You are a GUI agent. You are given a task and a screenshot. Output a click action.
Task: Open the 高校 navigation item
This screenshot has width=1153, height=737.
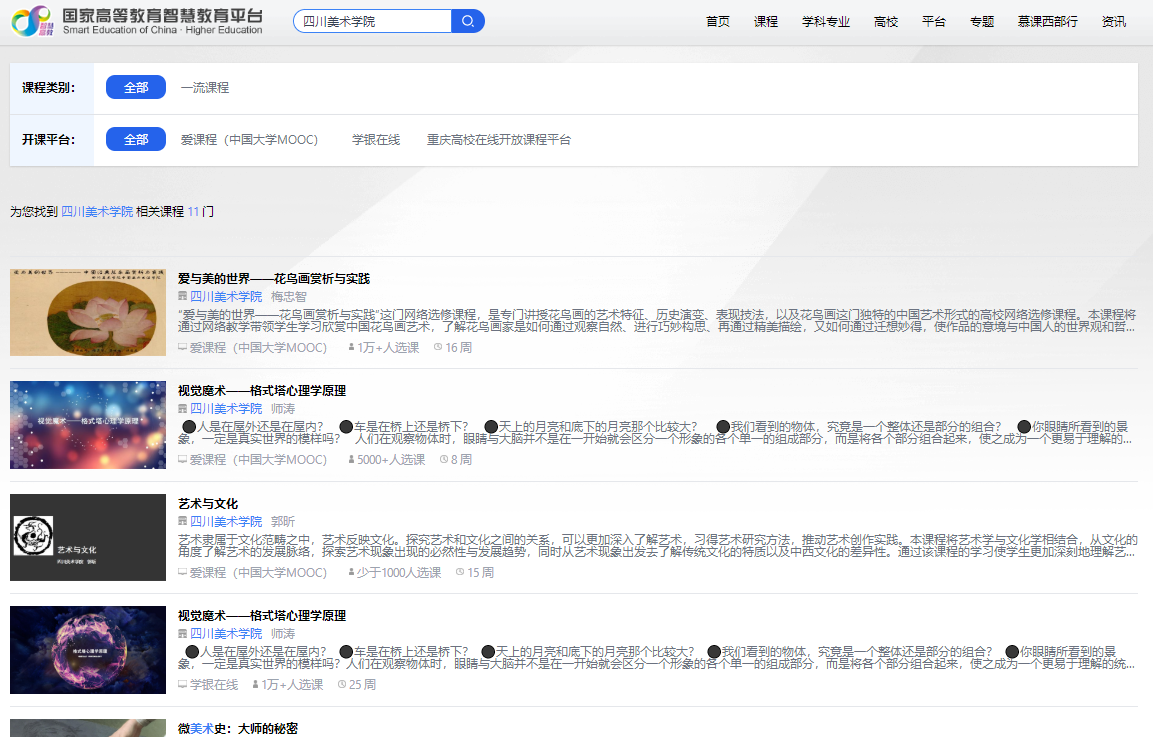click(x=886, y=22)
